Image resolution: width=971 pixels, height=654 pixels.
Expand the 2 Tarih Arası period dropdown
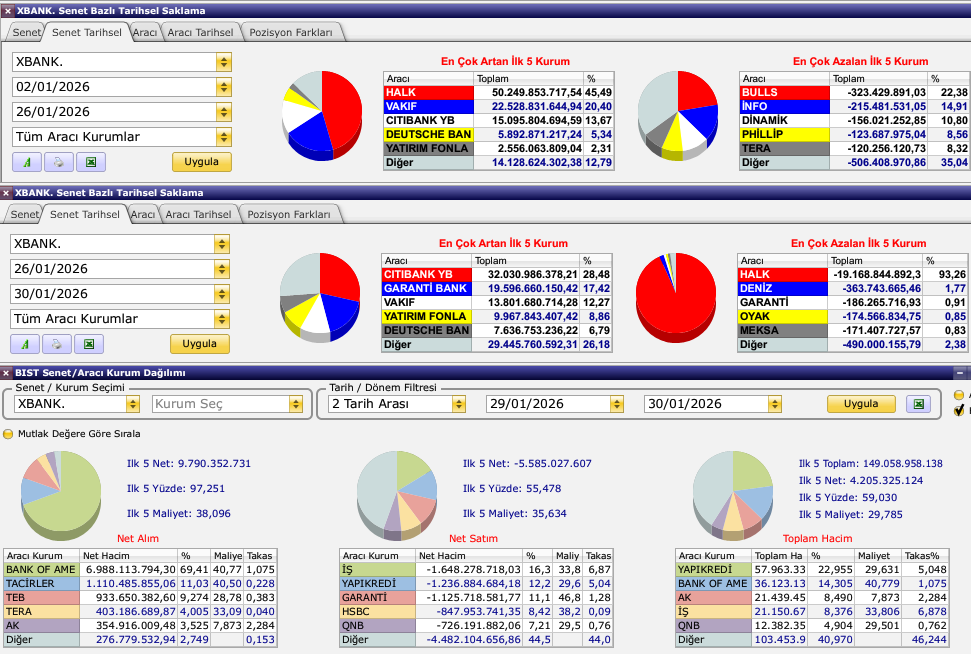pyautogui.click(x=458, y=404)
